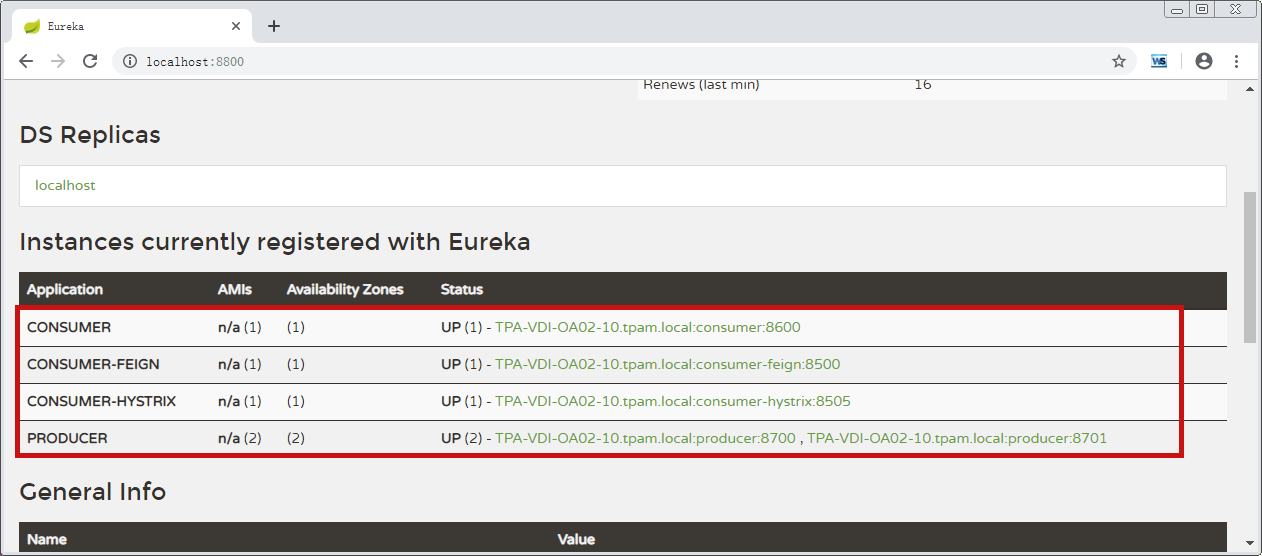Screen dimensions: 1262x556
Task: Reload the Eureka page
Action: pyautogui.click(x=90, y=61)
